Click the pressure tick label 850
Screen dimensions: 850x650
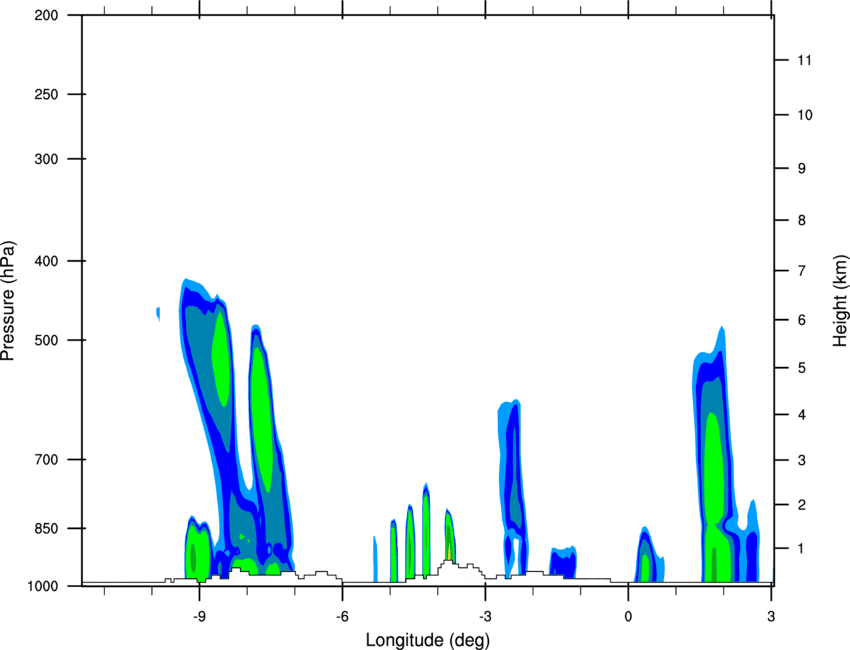(x=46, y=528)
